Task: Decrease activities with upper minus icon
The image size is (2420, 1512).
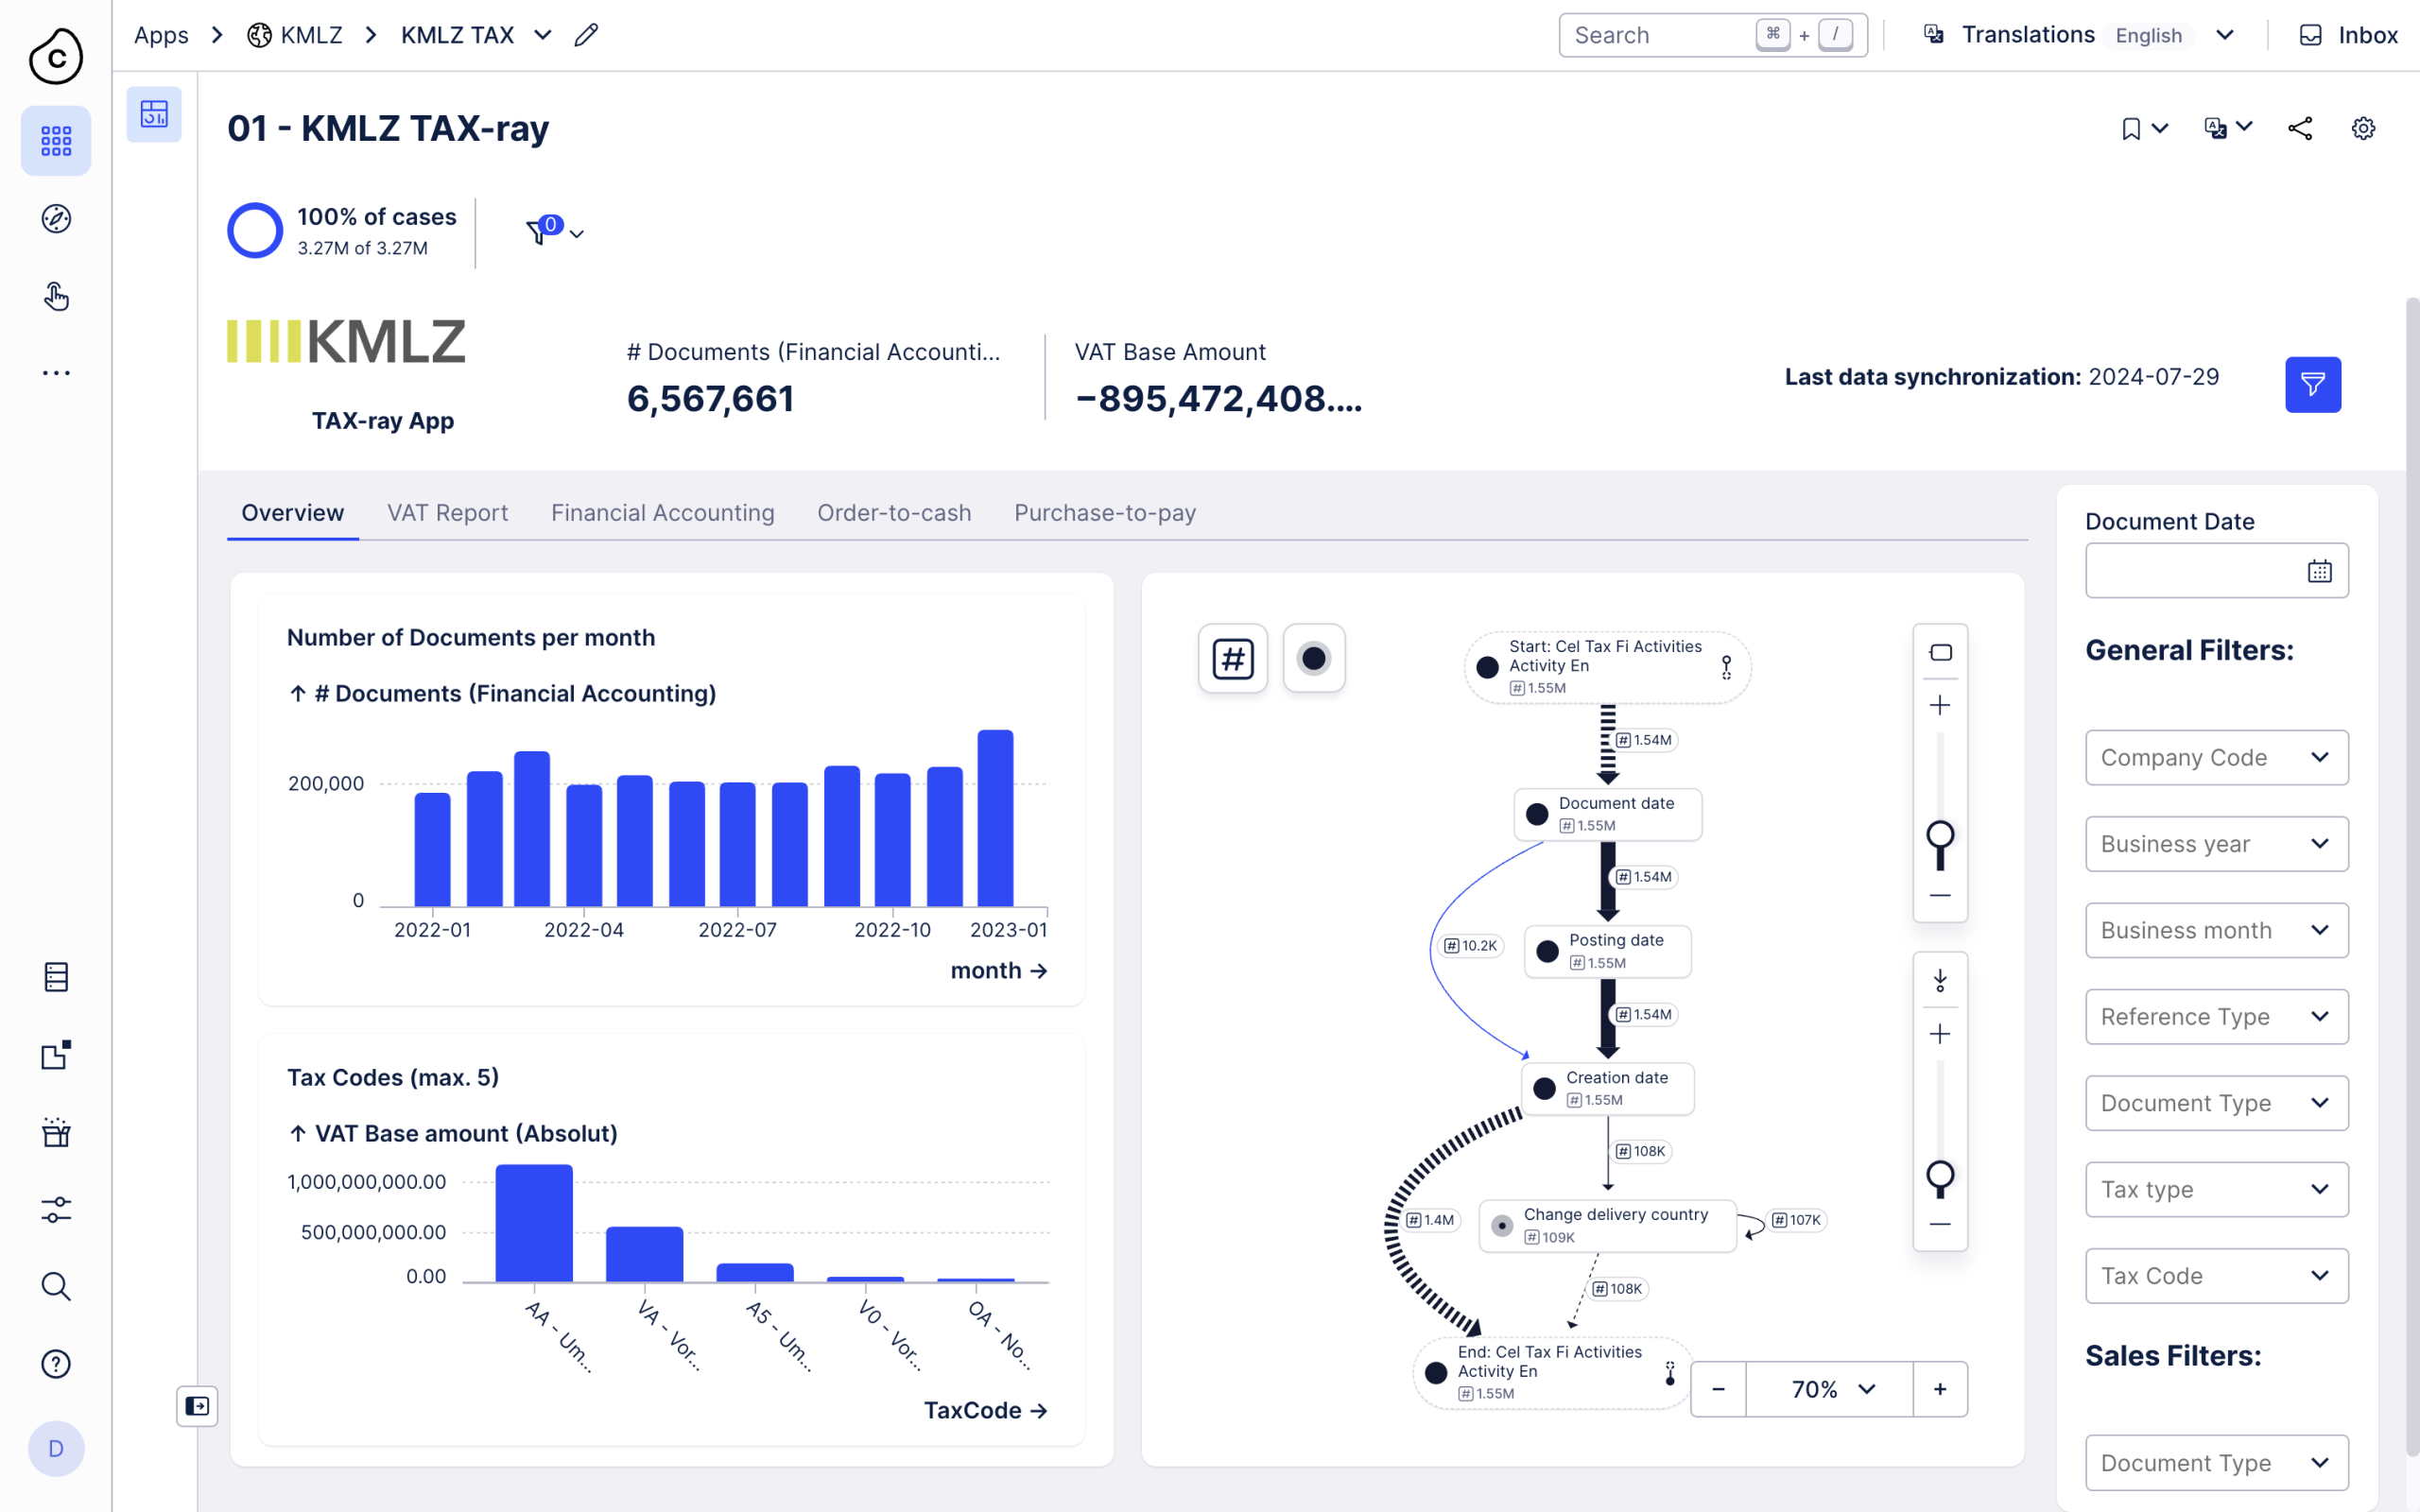Action: (x=1940, y=896)
